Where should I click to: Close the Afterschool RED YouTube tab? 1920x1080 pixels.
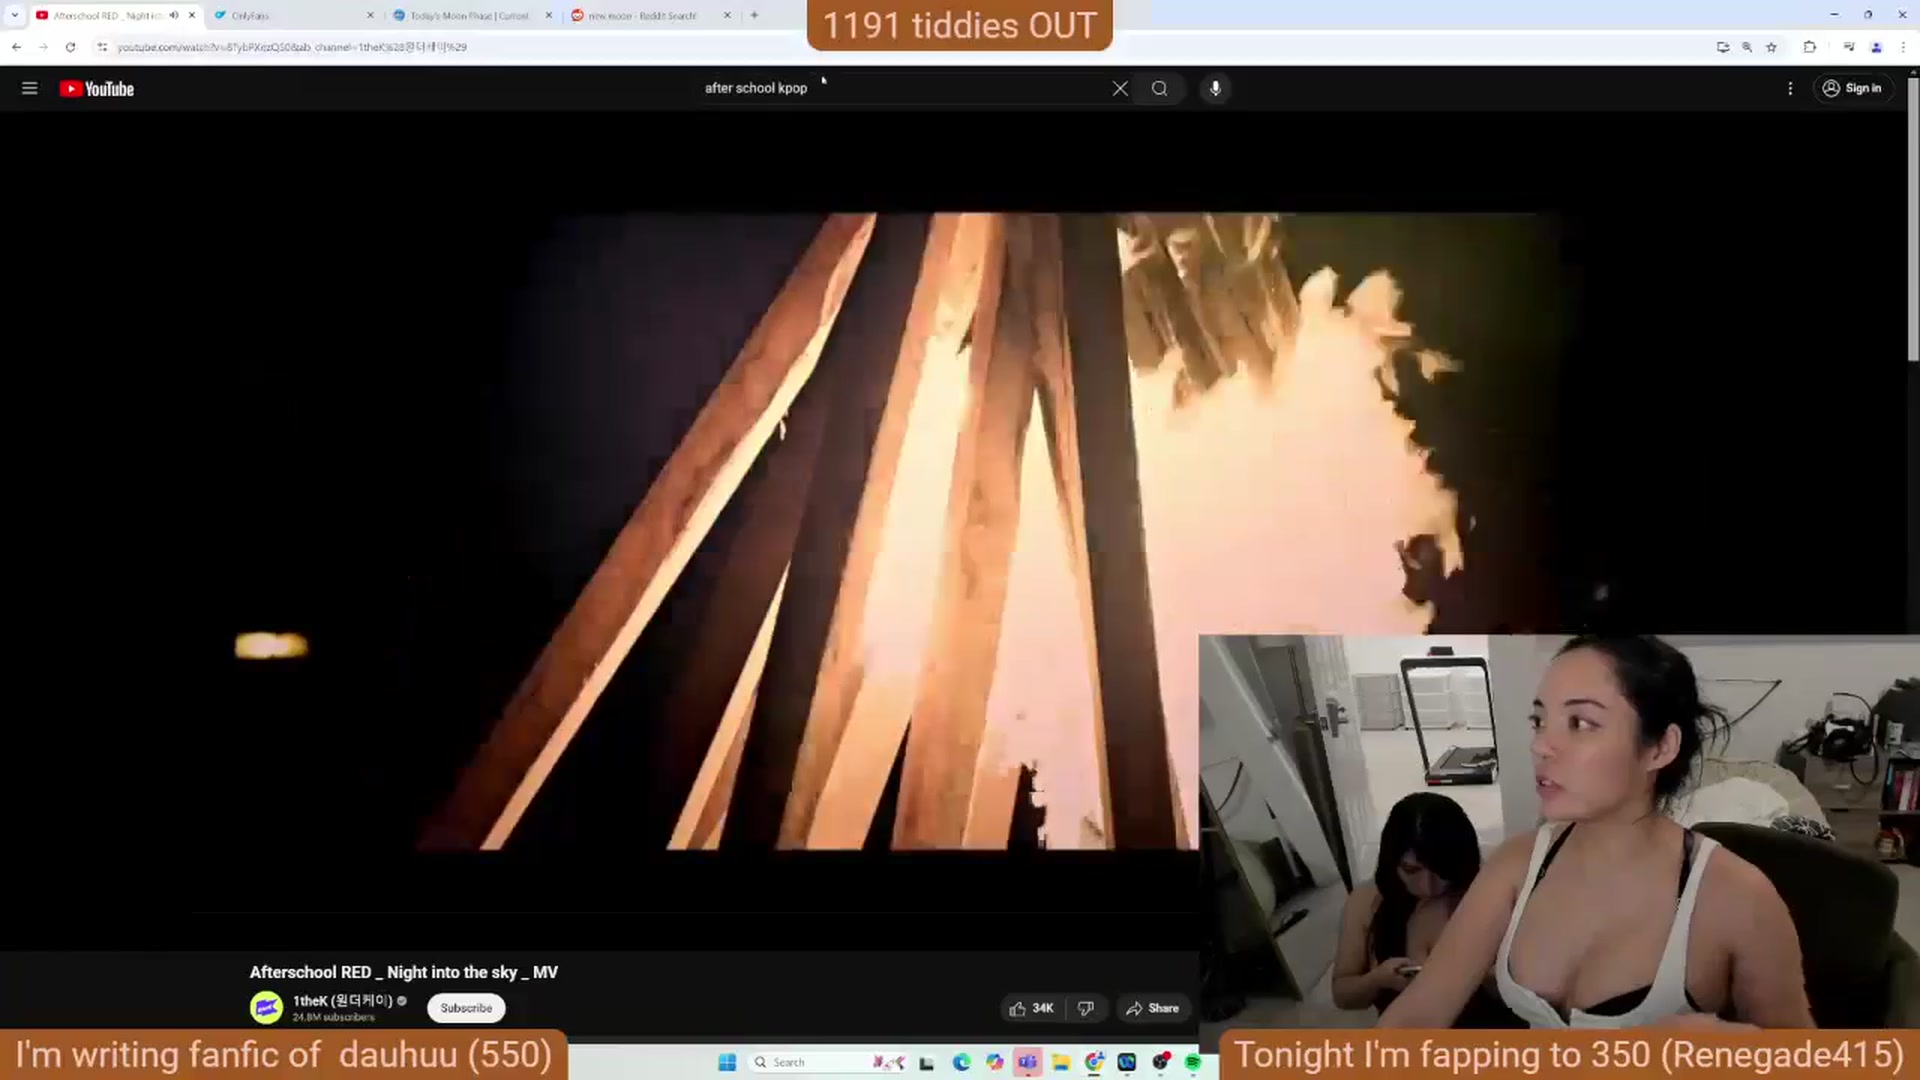click(192, 15)
